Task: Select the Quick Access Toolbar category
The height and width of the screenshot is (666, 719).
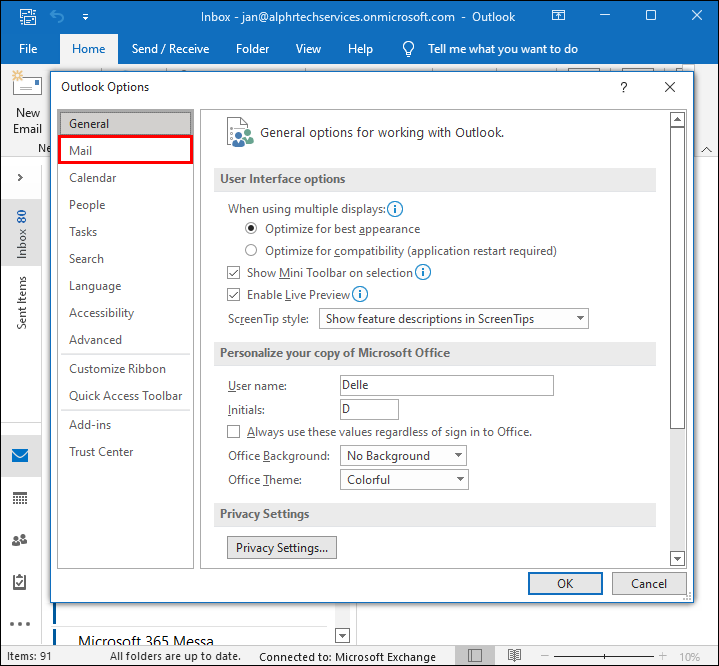Action: [125, 396]
